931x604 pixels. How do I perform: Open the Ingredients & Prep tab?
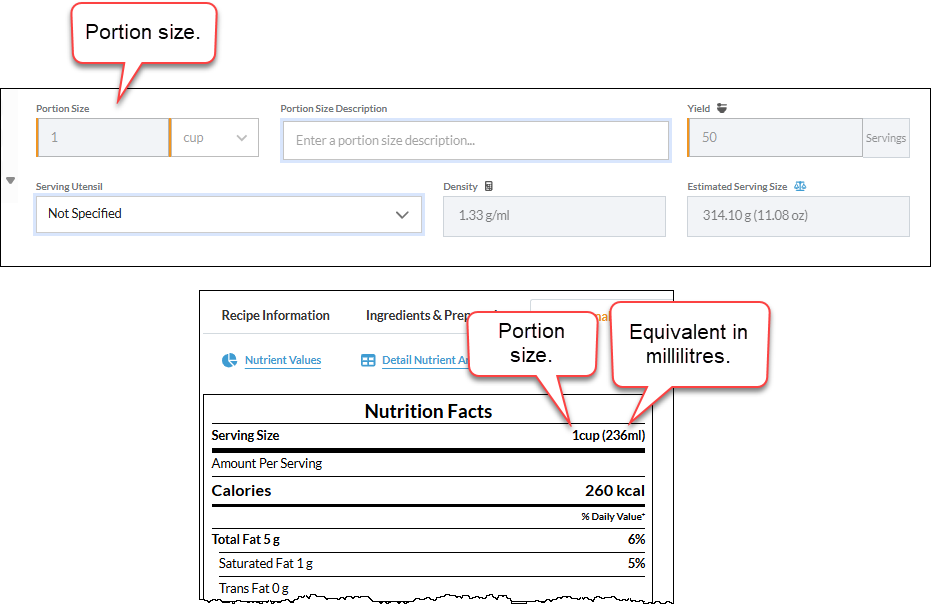(419, 315)
